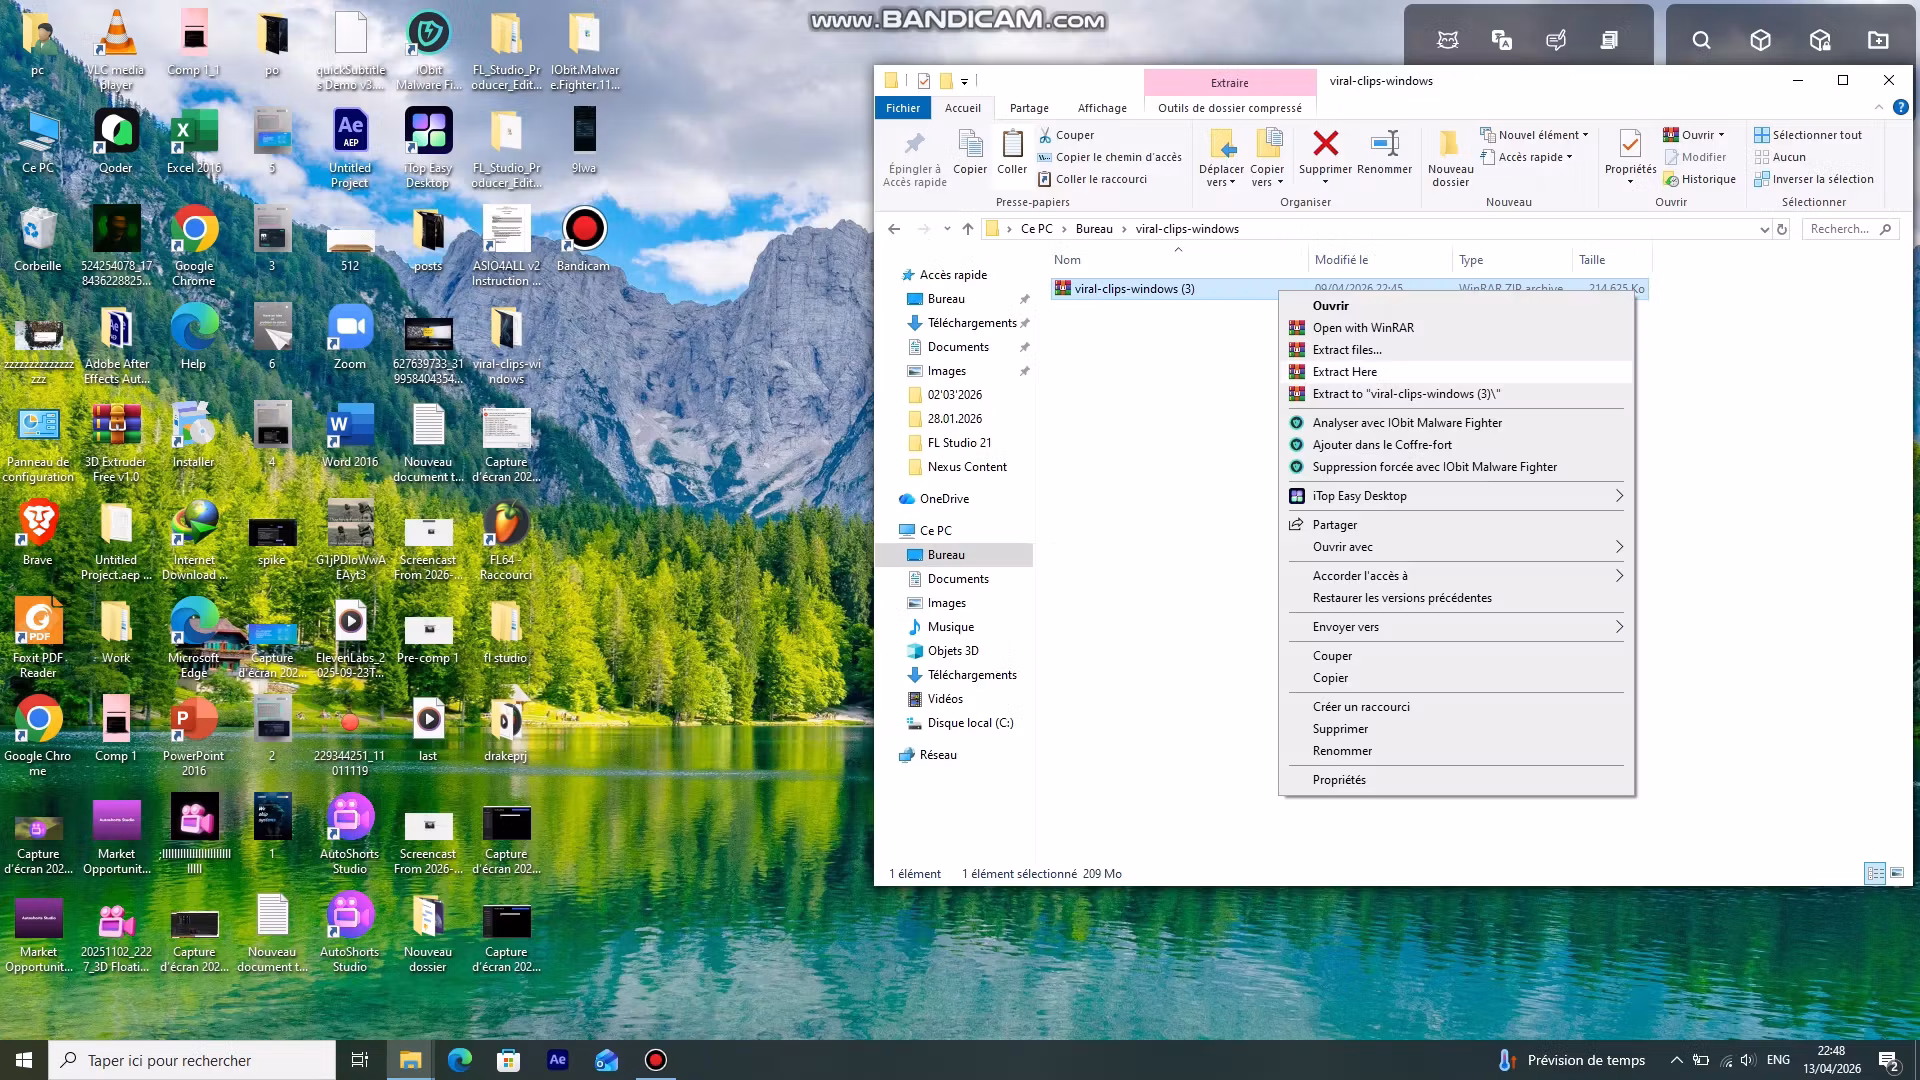Select the Brave desktop icon

[x=38, y=533]
